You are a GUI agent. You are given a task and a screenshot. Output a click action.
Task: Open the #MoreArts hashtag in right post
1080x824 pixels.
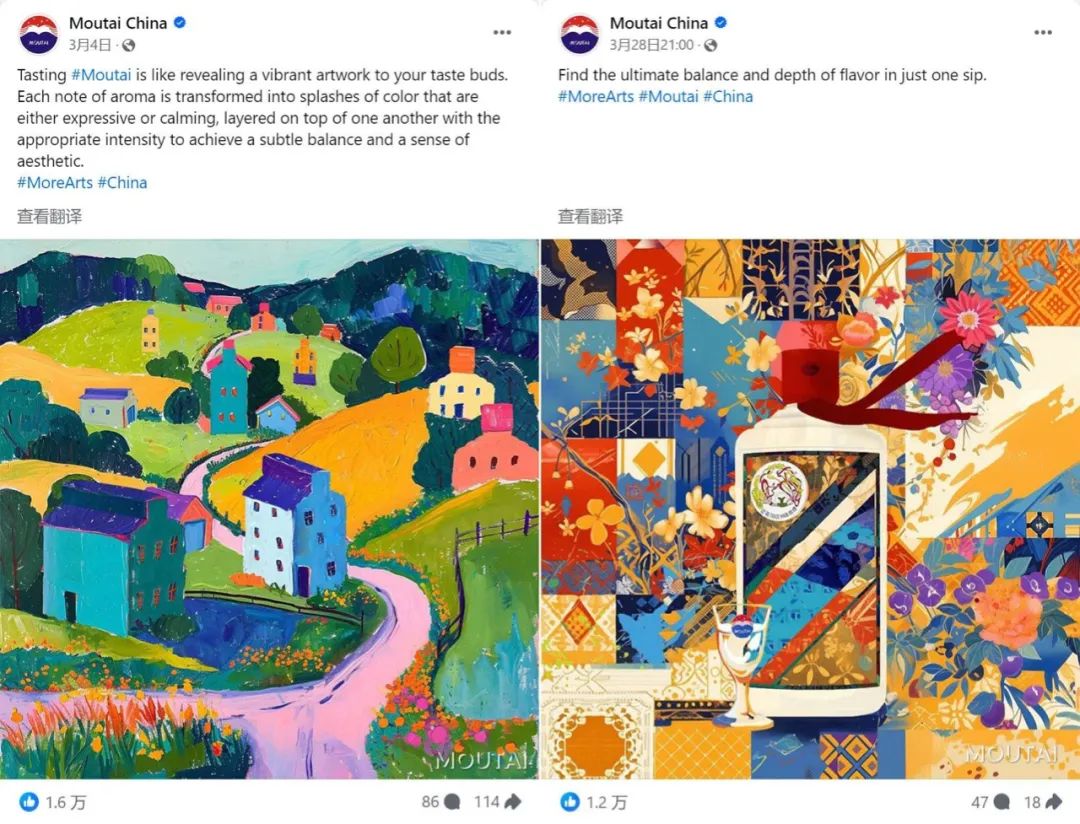point(596,96)
